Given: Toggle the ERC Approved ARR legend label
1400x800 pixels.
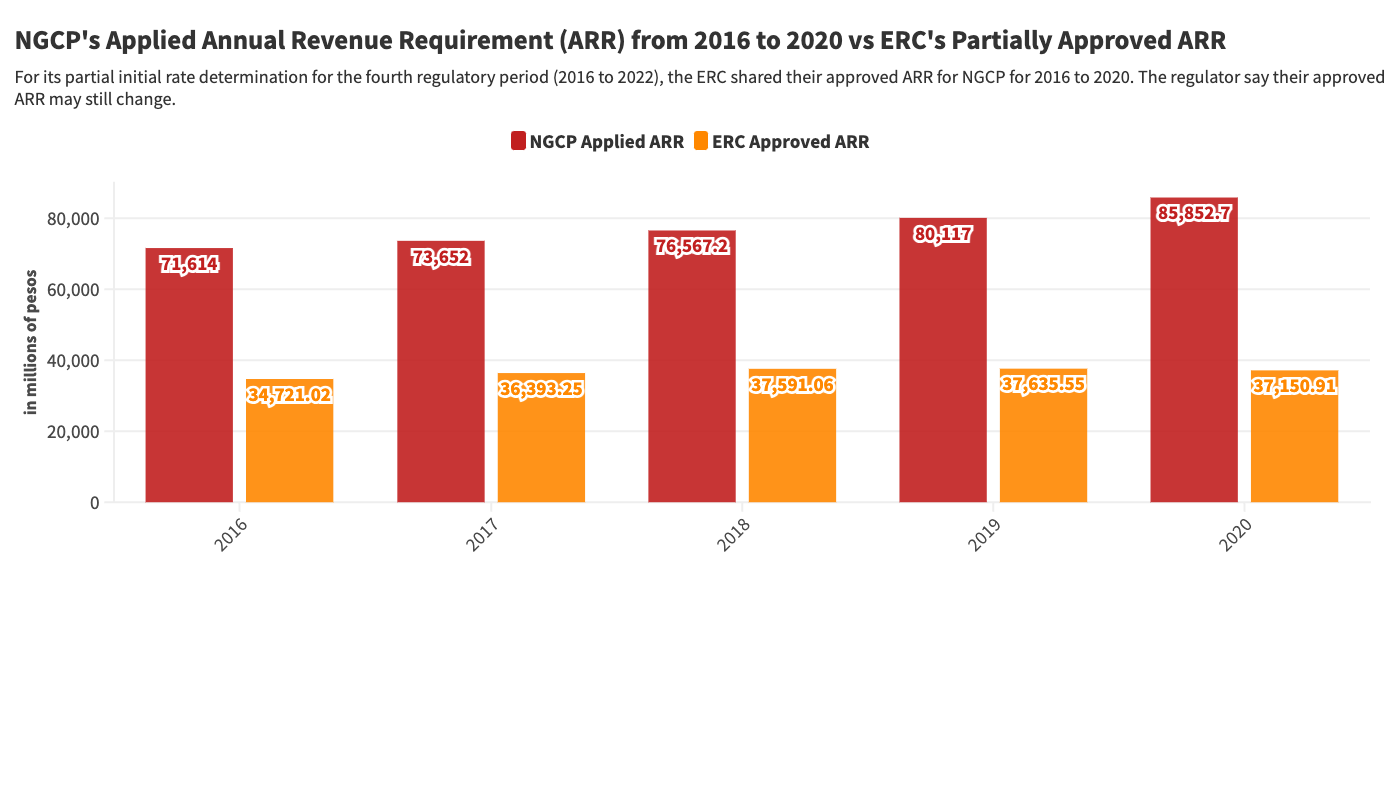Looking at the screenshot, I should coord(791,142).
